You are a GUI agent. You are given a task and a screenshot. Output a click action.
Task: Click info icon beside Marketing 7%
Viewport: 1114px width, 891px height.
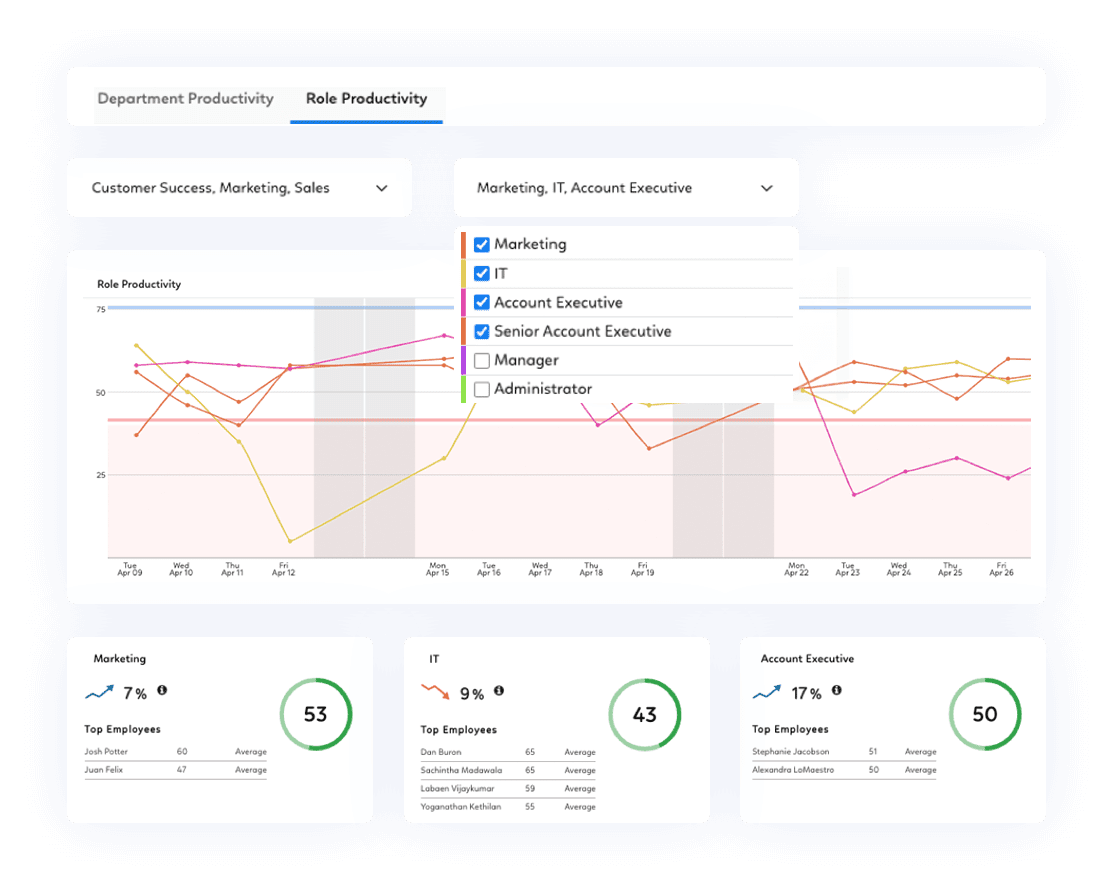162,690
